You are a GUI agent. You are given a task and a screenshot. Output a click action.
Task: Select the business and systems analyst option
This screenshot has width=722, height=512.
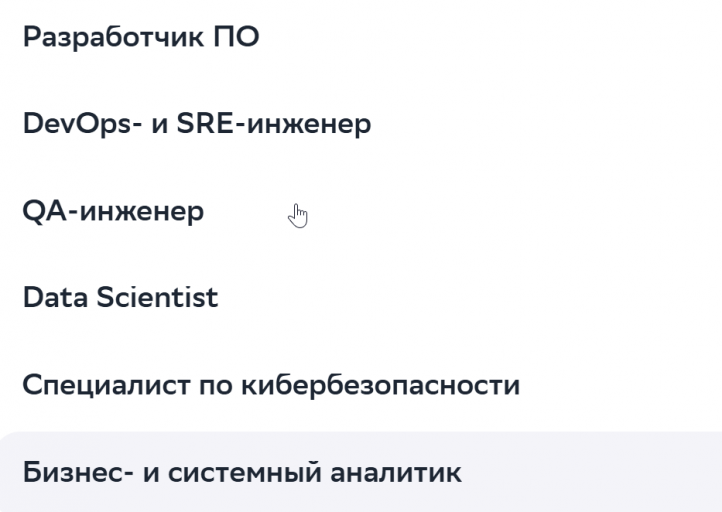(x=361, y=472)
